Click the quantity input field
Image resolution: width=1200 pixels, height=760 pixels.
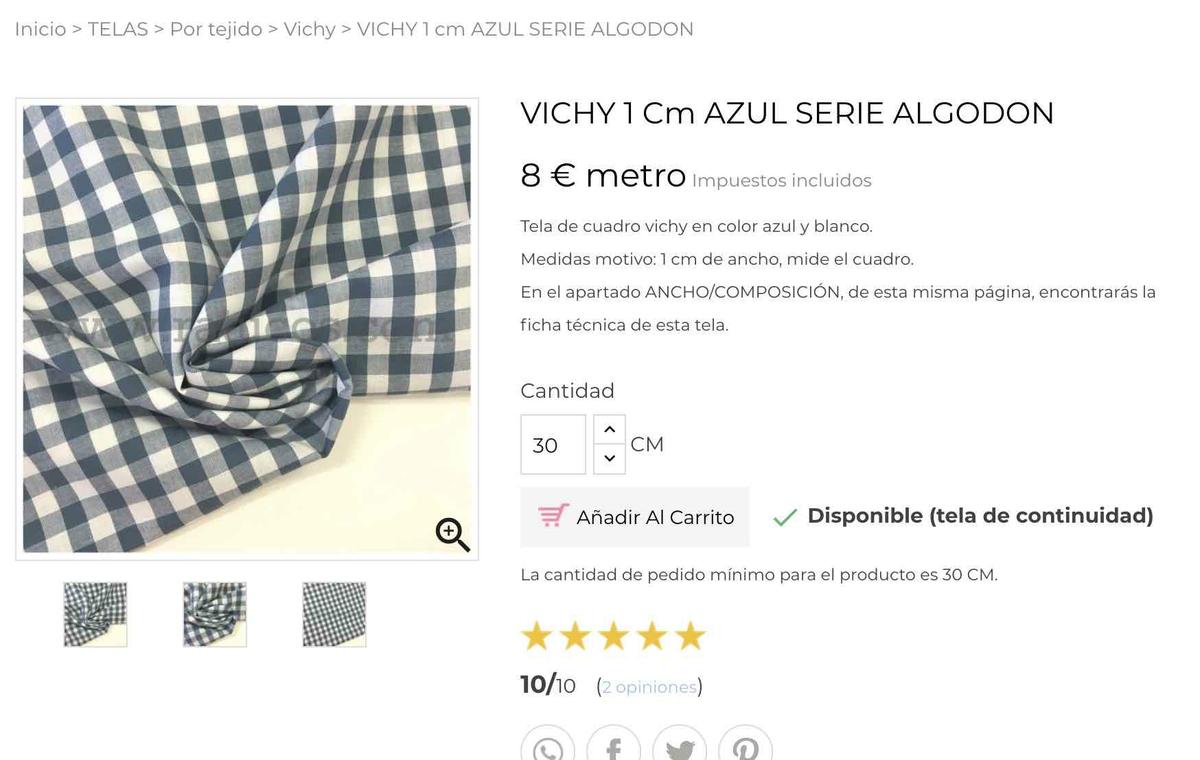point(553,445)
